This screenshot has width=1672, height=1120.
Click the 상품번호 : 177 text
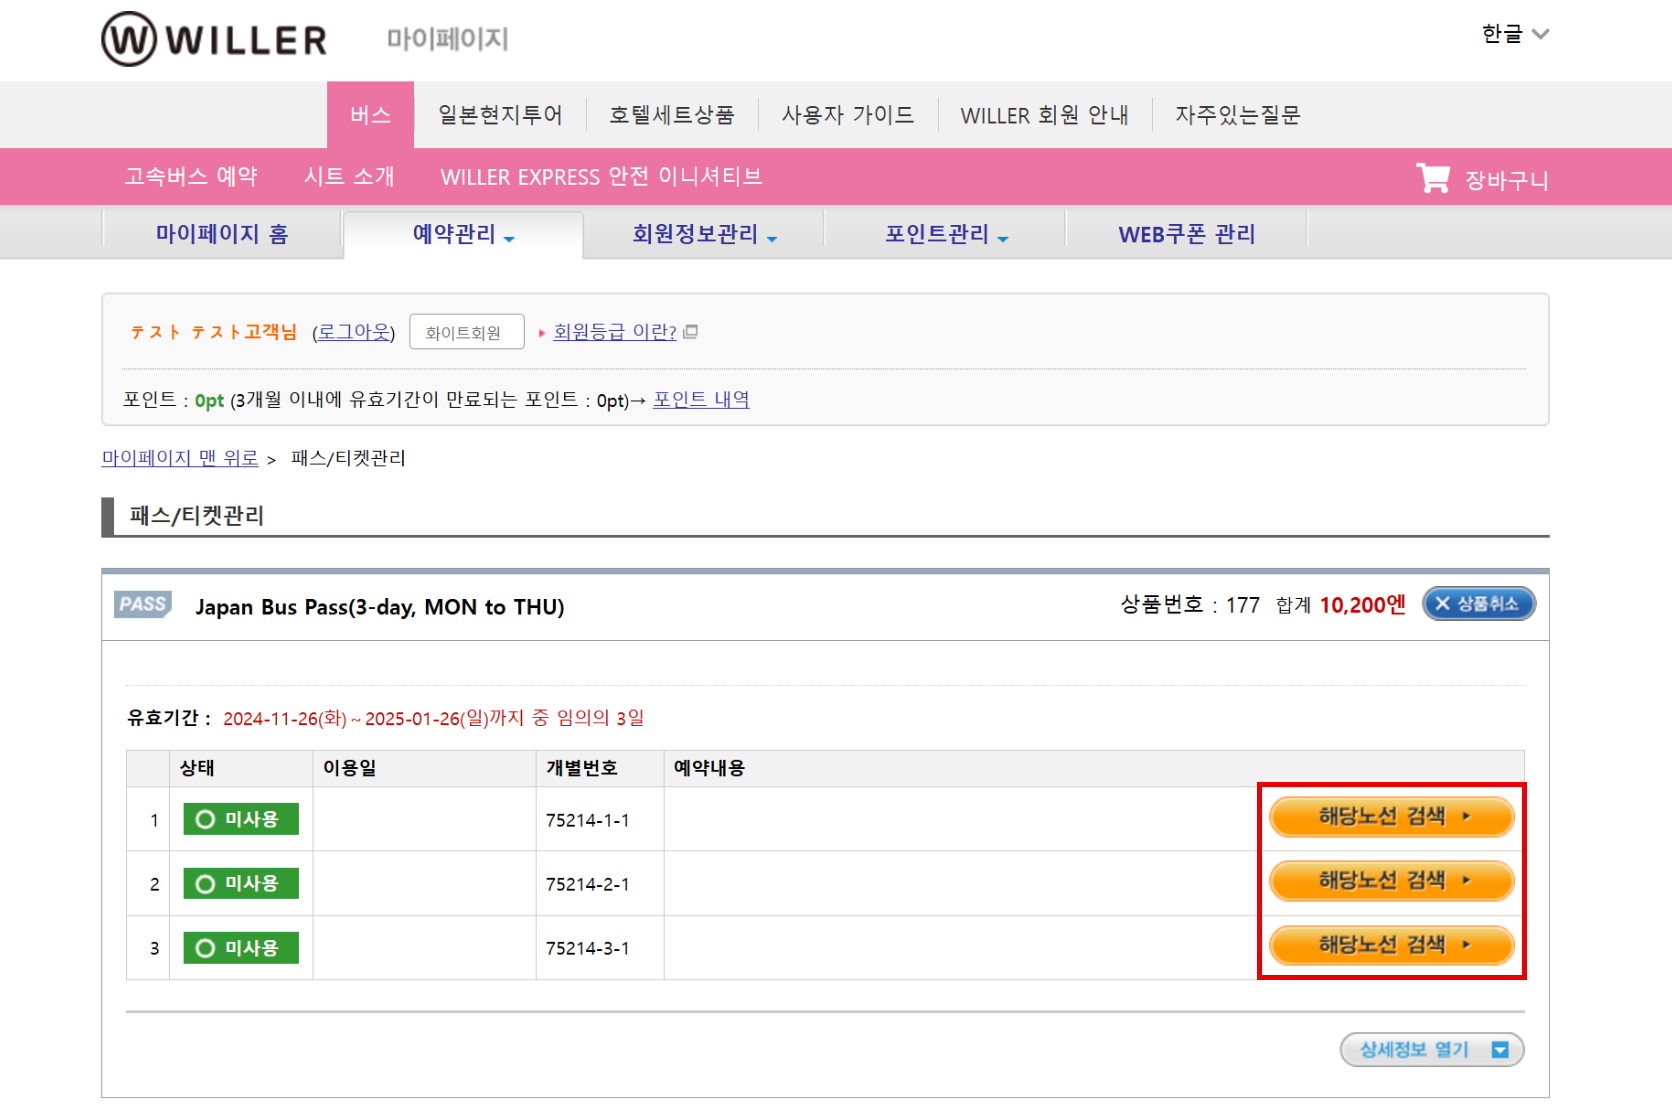pyautogui.click(x=1190, y=604)
